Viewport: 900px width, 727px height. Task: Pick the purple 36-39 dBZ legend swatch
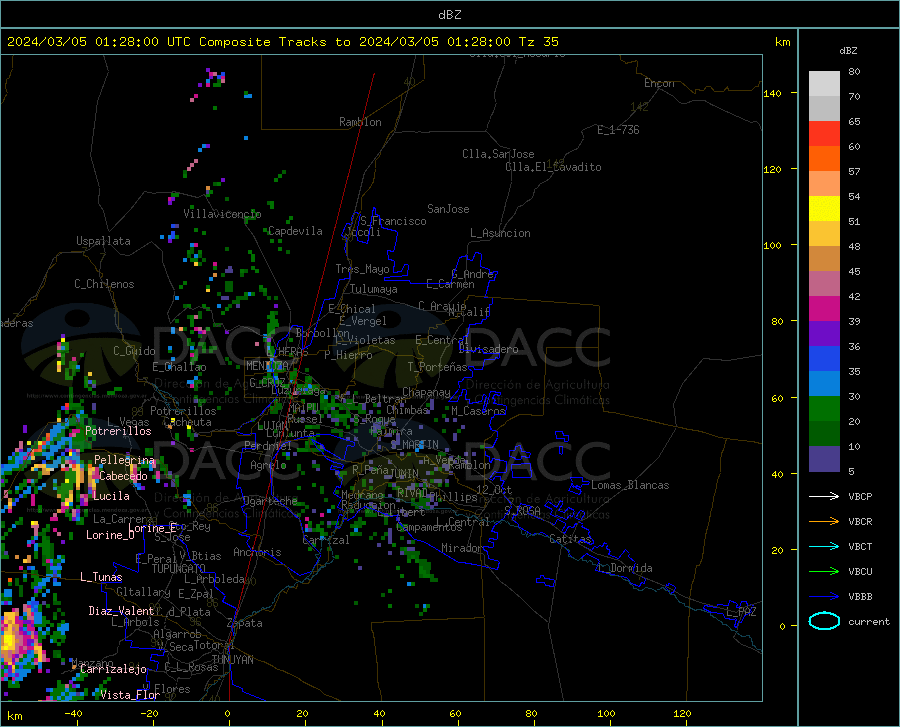pyautogui.click(x=824, y=334)
